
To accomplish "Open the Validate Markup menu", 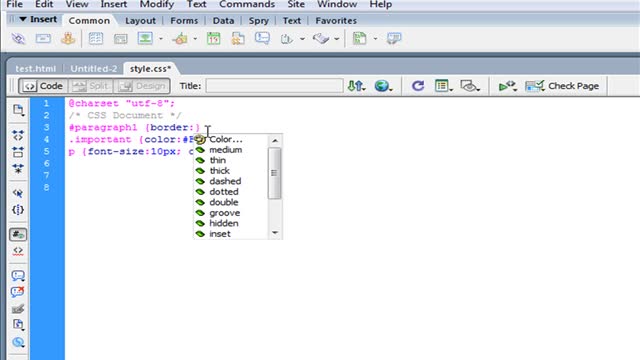I will coord(507,86).
